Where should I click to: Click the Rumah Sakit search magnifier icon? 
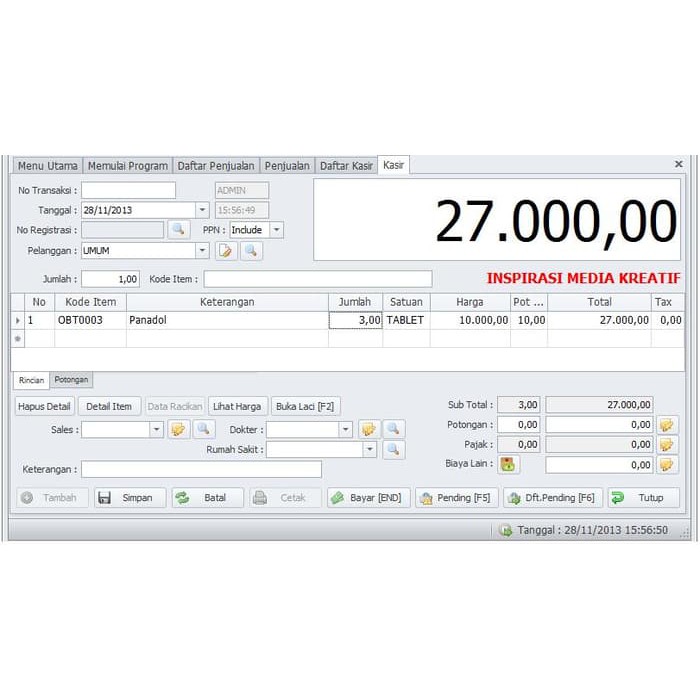click(x=394, y=450)
